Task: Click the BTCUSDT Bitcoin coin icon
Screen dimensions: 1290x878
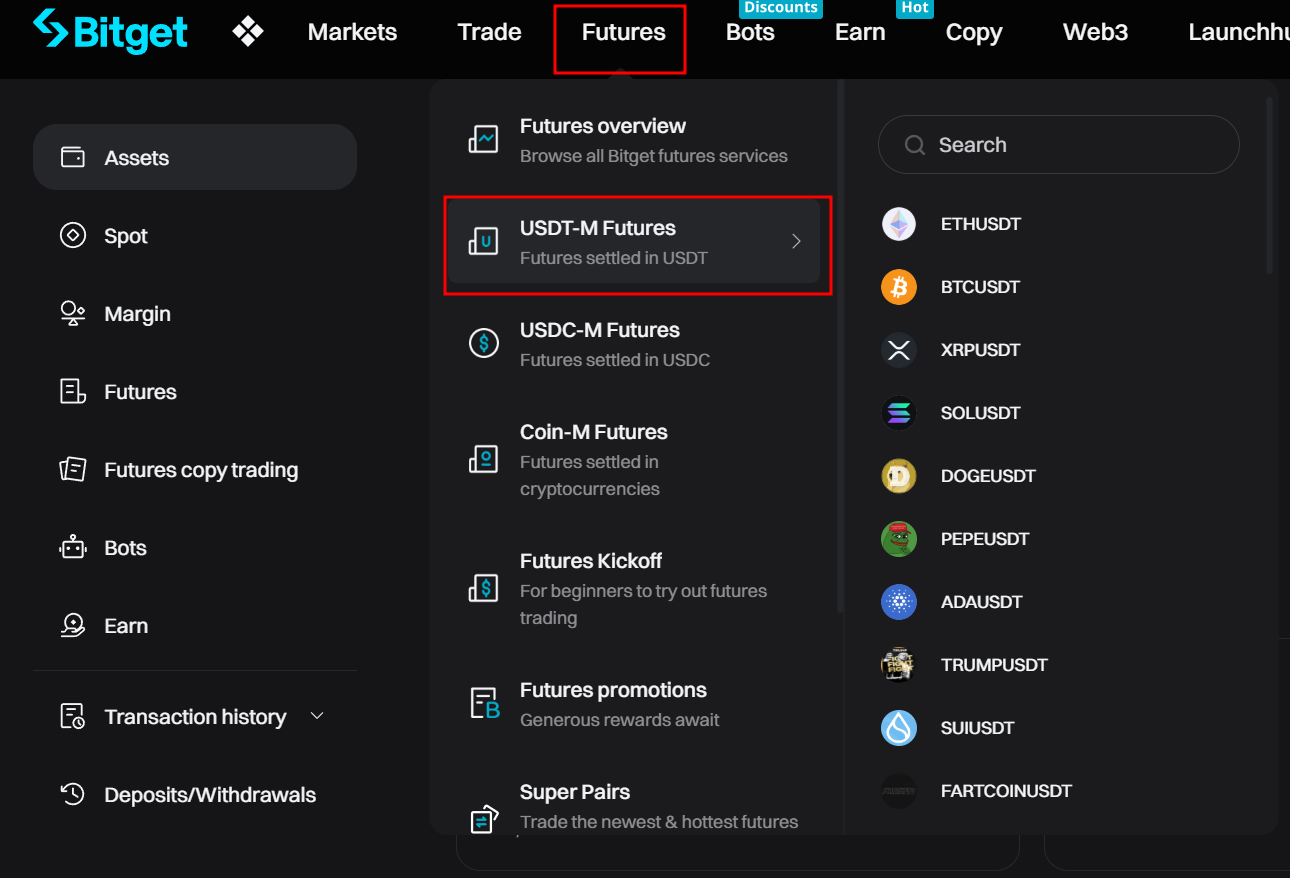Action: pyautogui.click(x=899, y=287)
